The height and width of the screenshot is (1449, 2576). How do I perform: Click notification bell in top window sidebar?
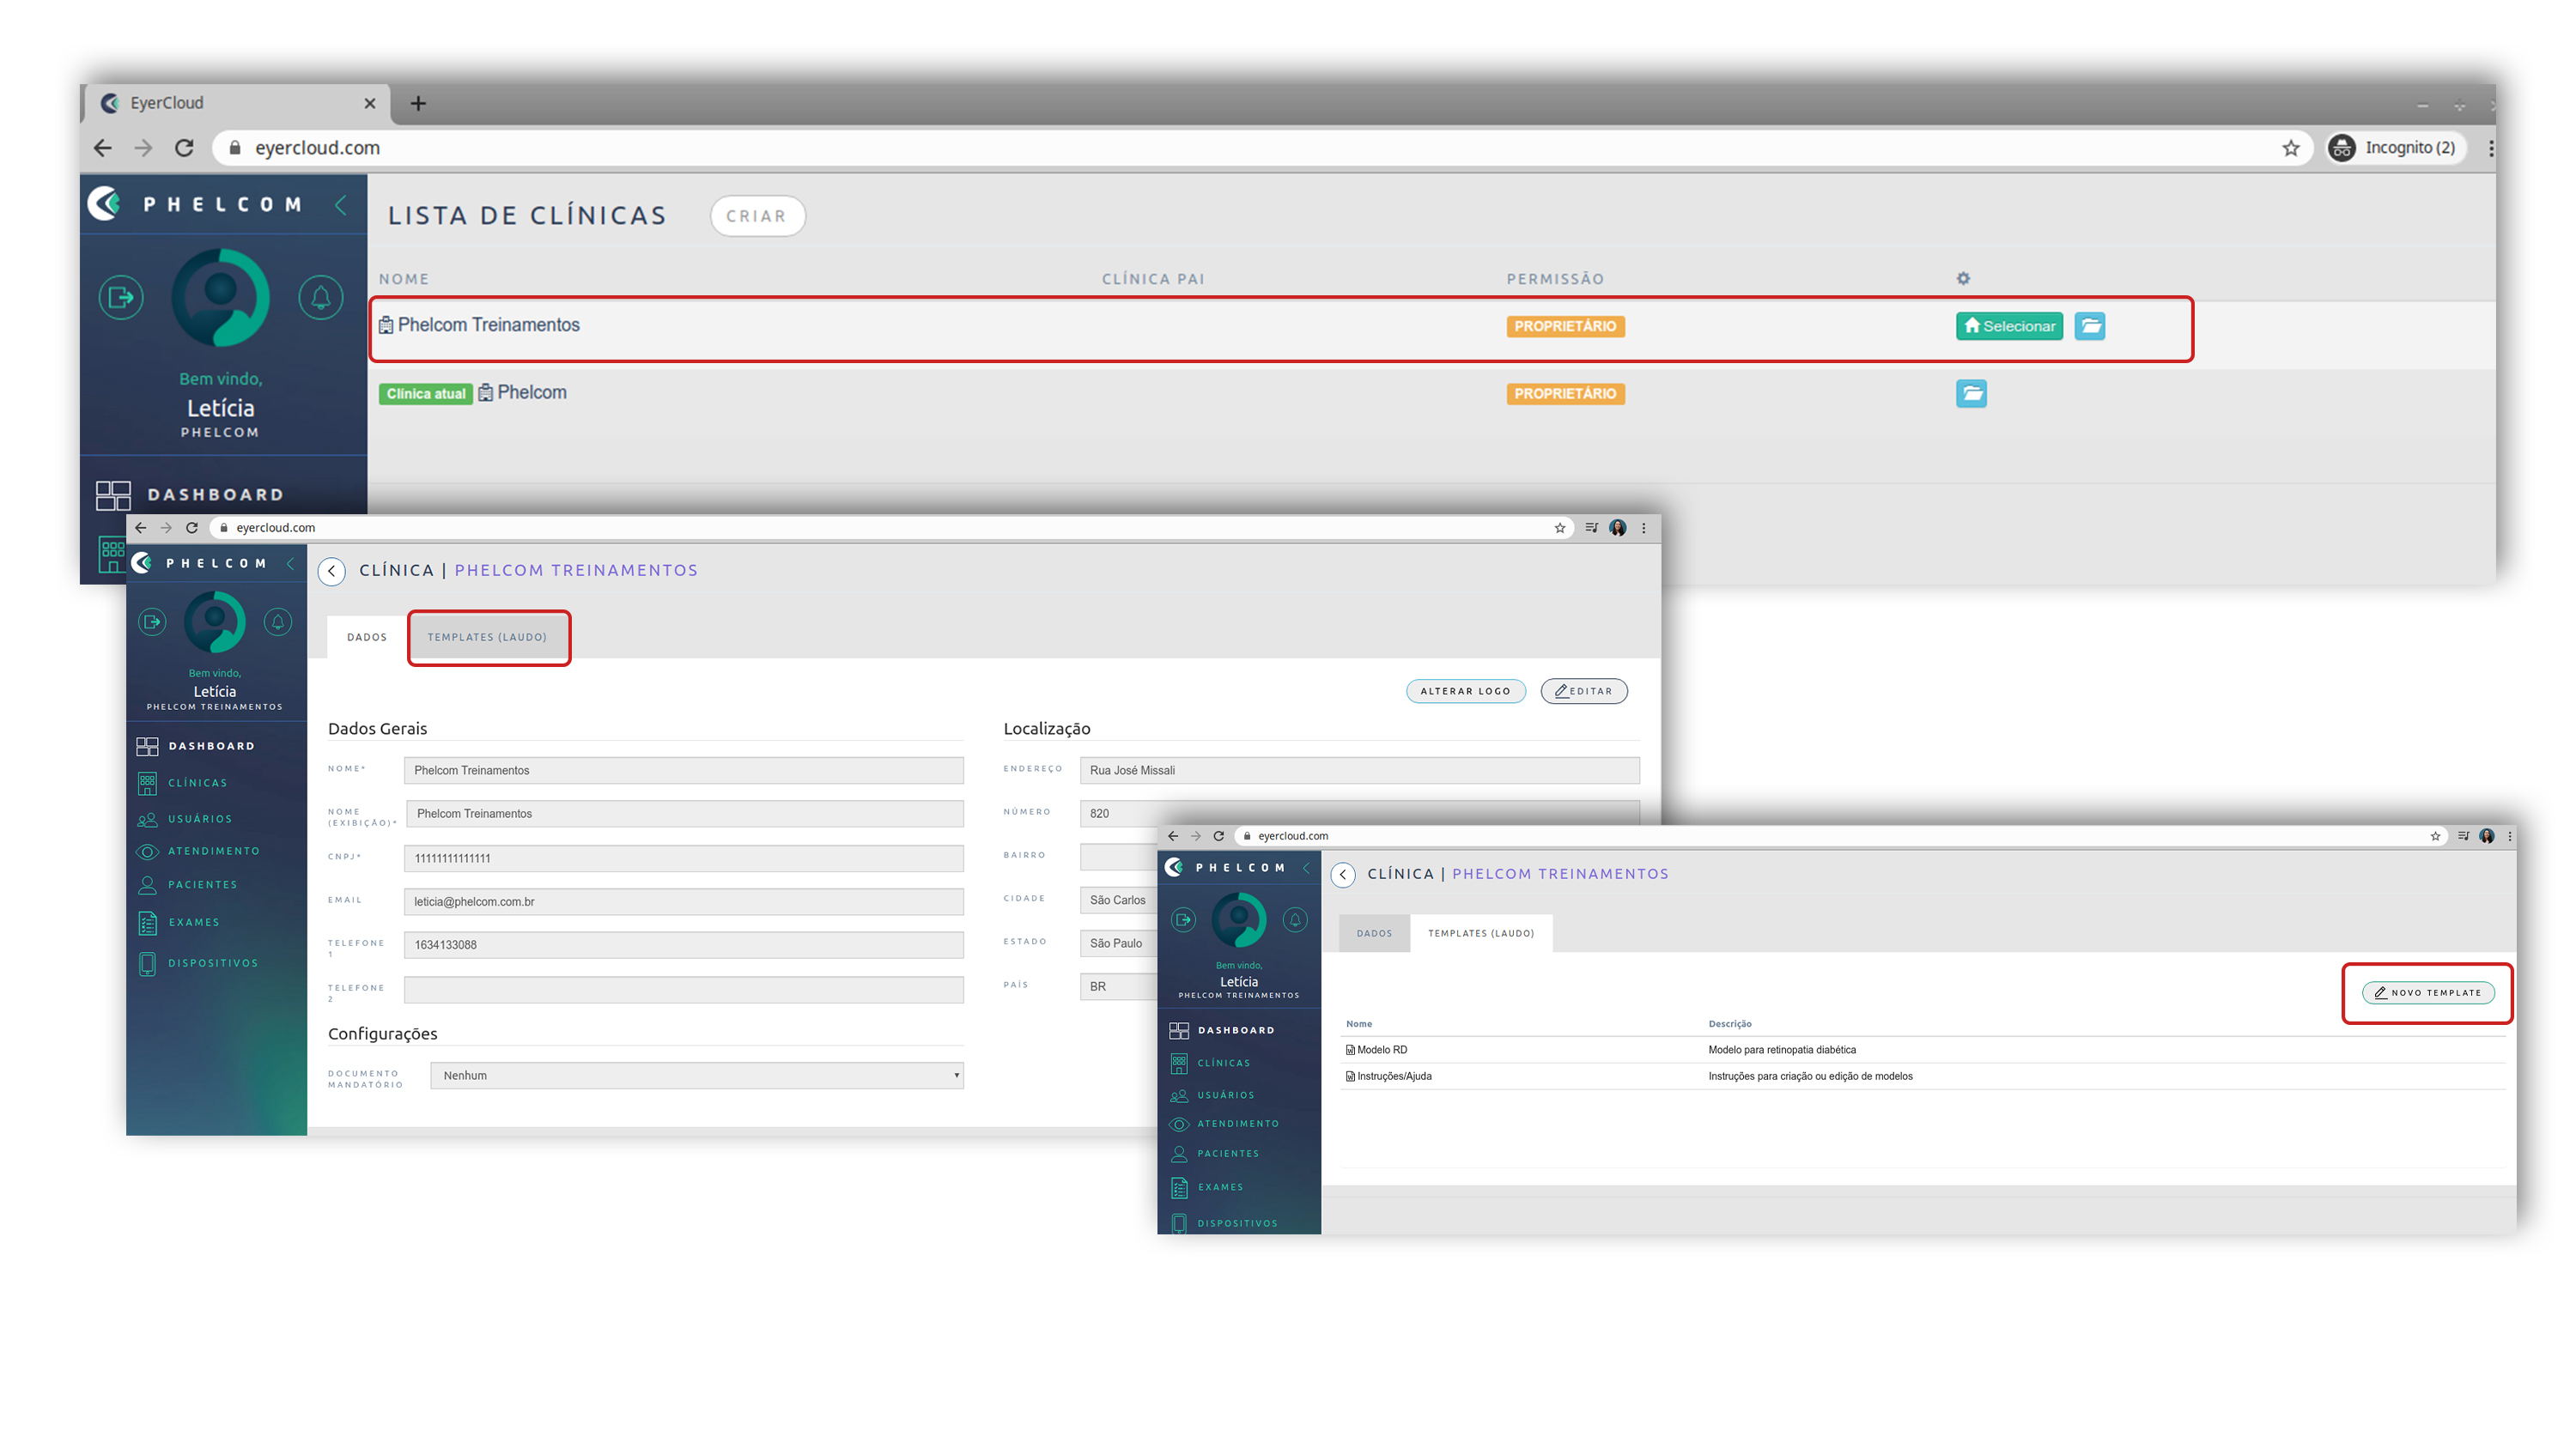321,297
